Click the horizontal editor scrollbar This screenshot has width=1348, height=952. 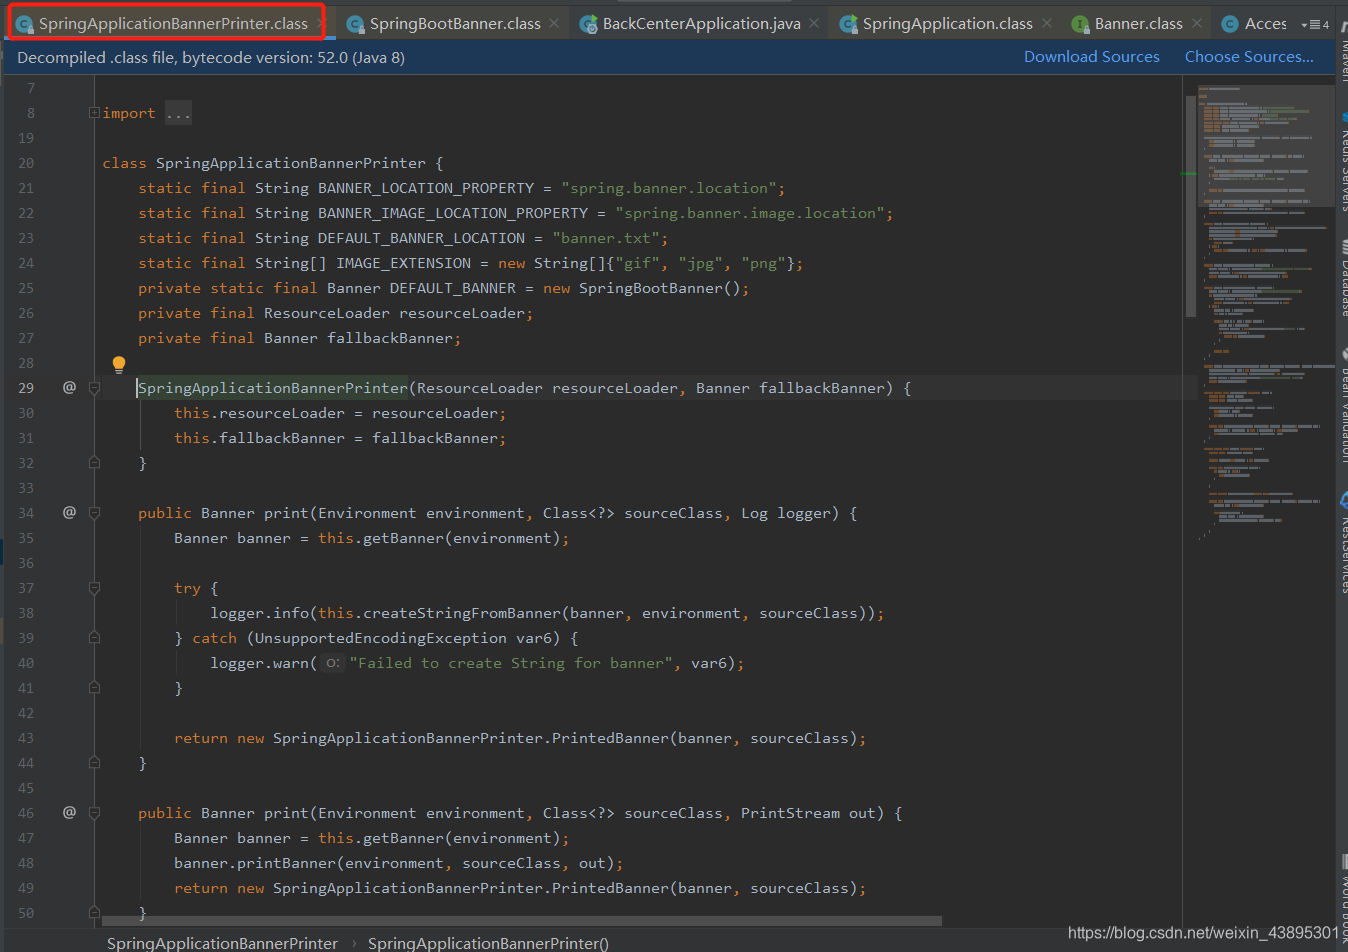521,921
